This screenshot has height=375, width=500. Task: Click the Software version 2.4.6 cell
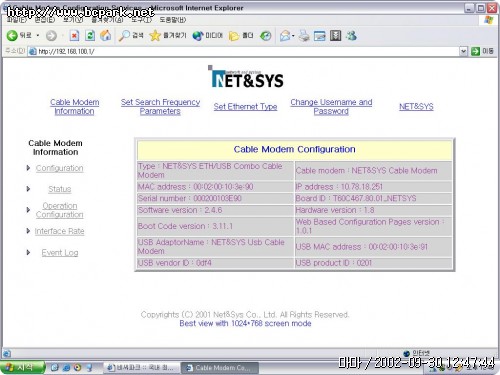coord(215,210)
